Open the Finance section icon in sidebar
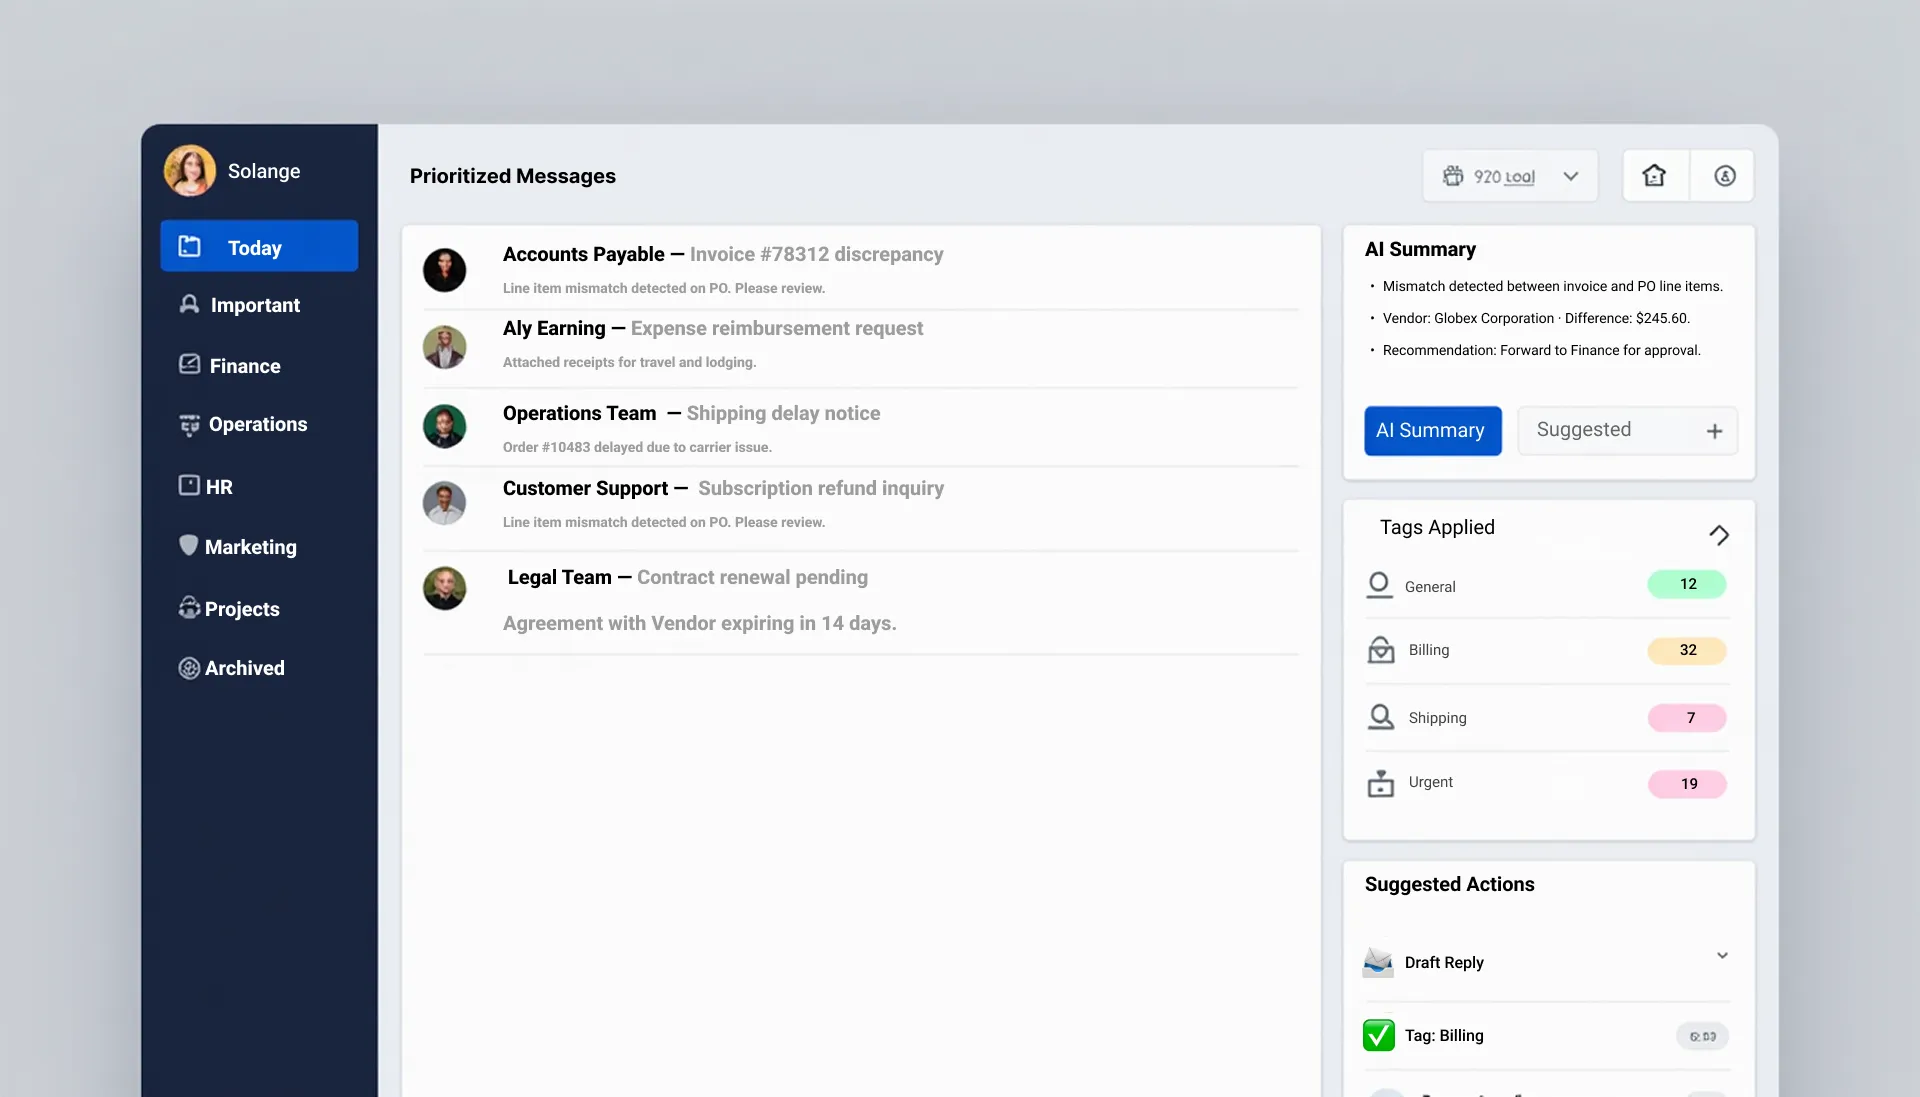Screen dimensions: 1920x1097 click(x=189, y=365)
